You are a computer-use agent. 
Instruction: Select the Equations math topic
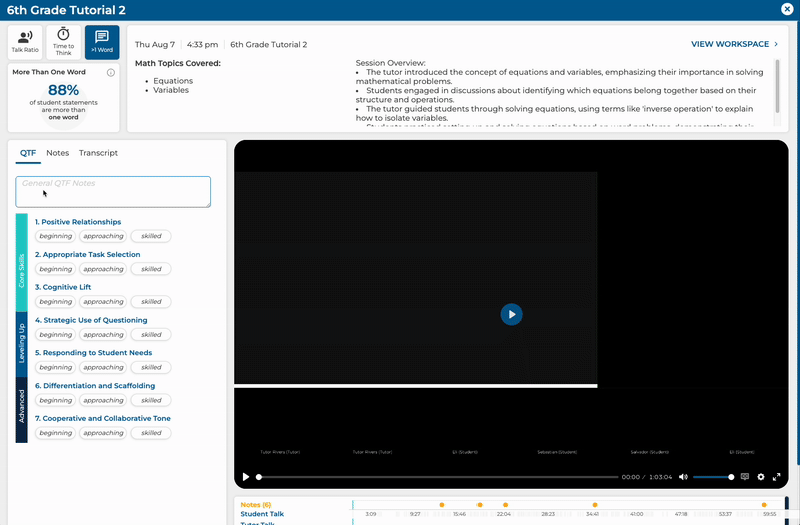click(173, 81)
